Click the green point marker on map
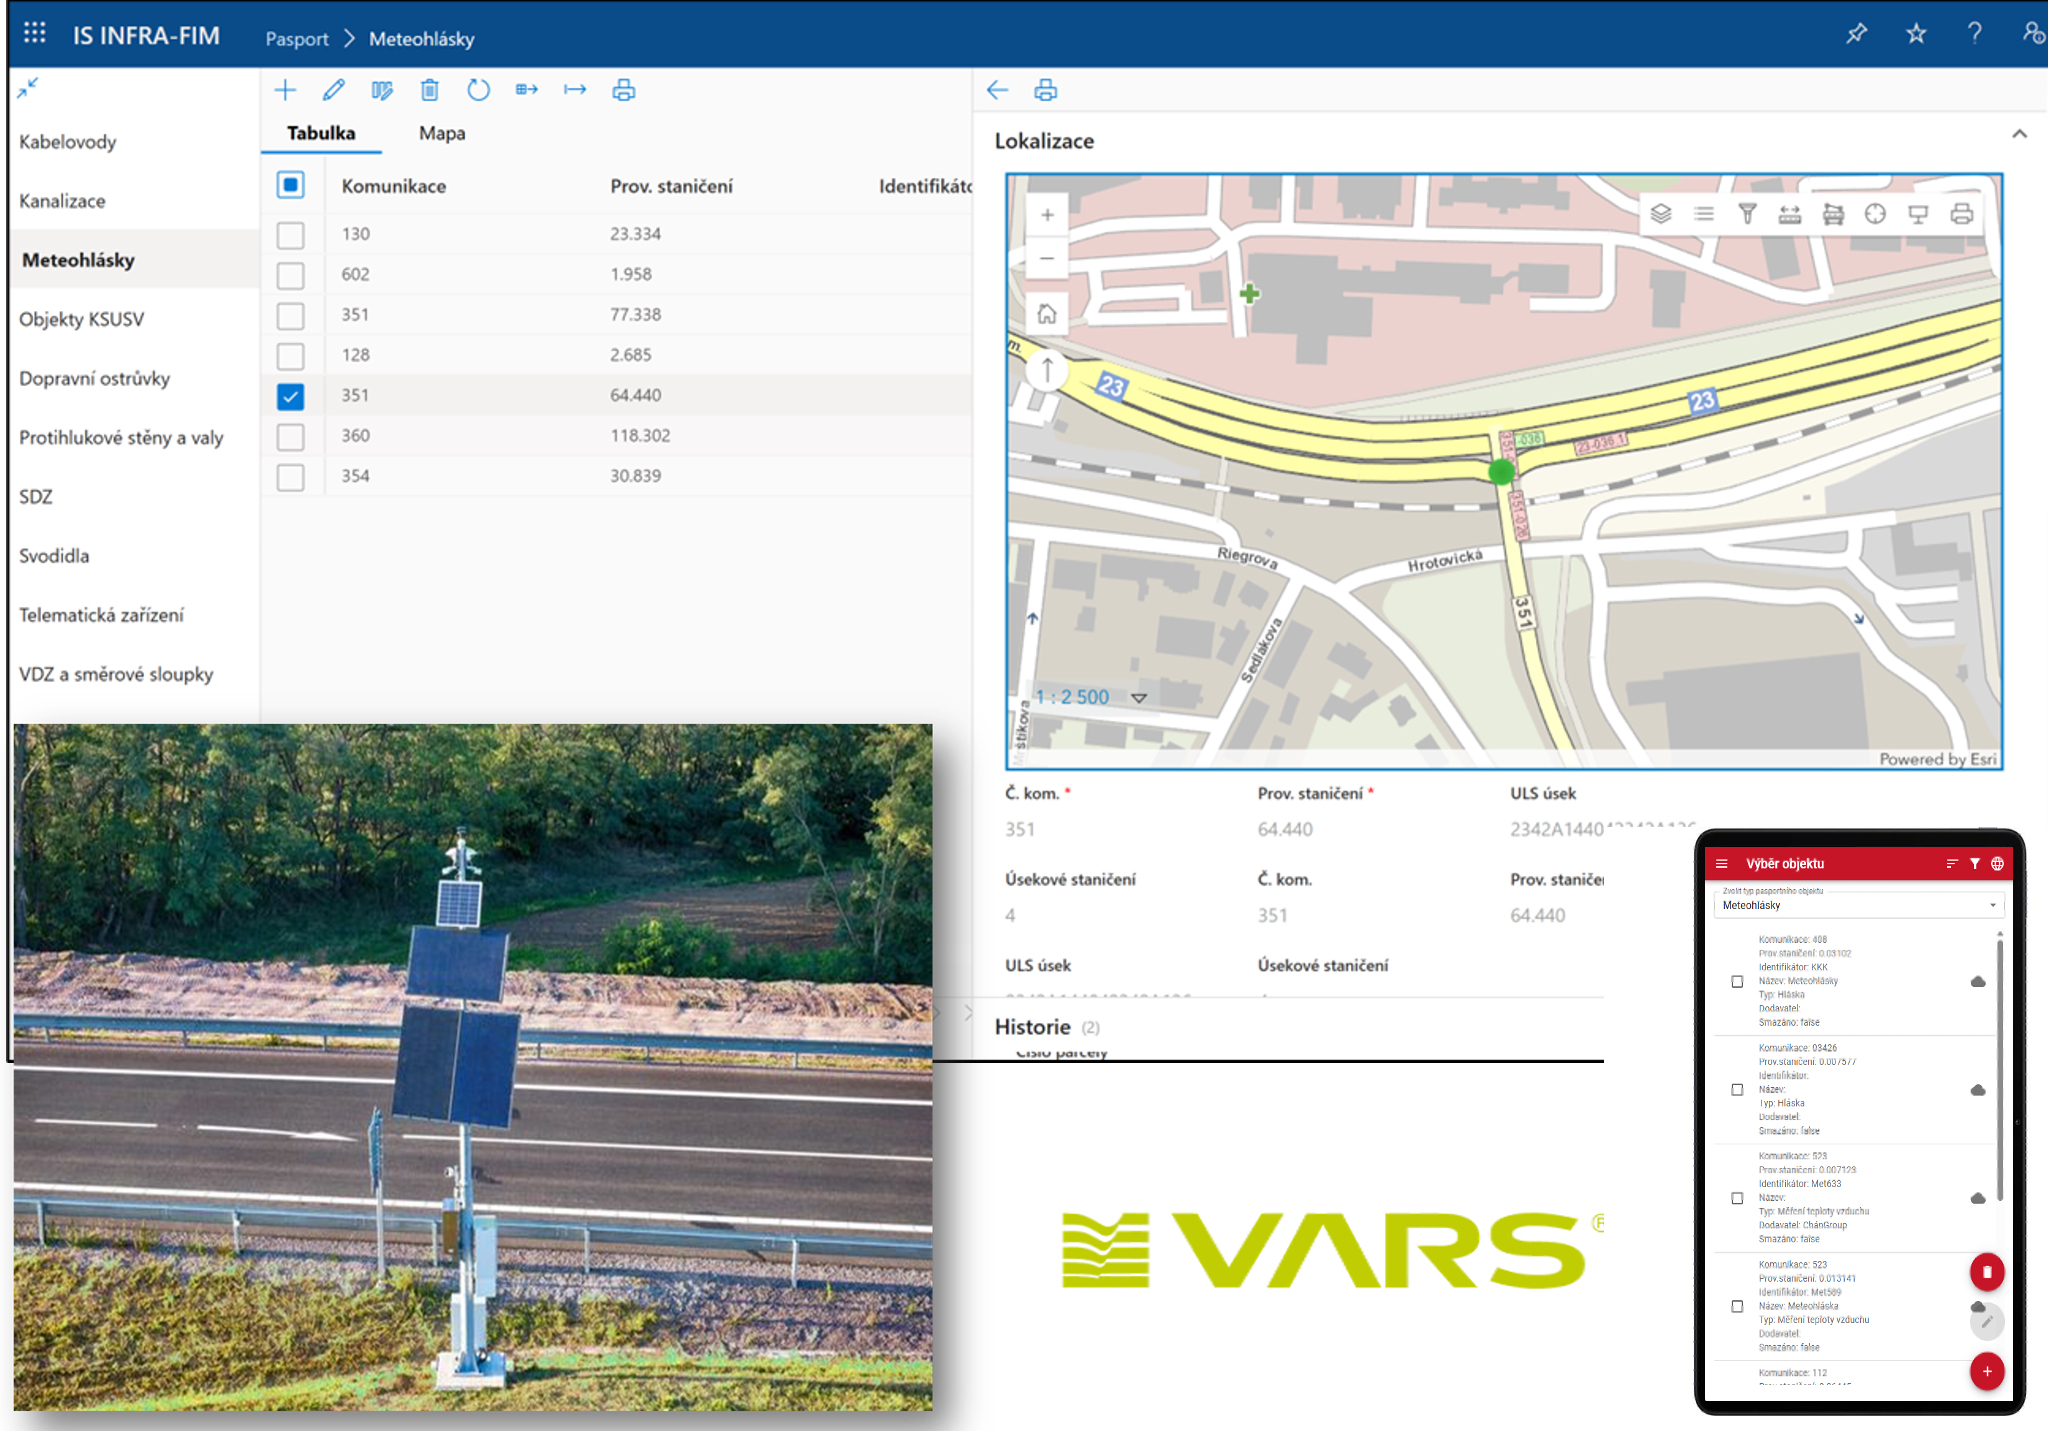Viewport: 2048px width, 1431px height. coord(1501,473)
